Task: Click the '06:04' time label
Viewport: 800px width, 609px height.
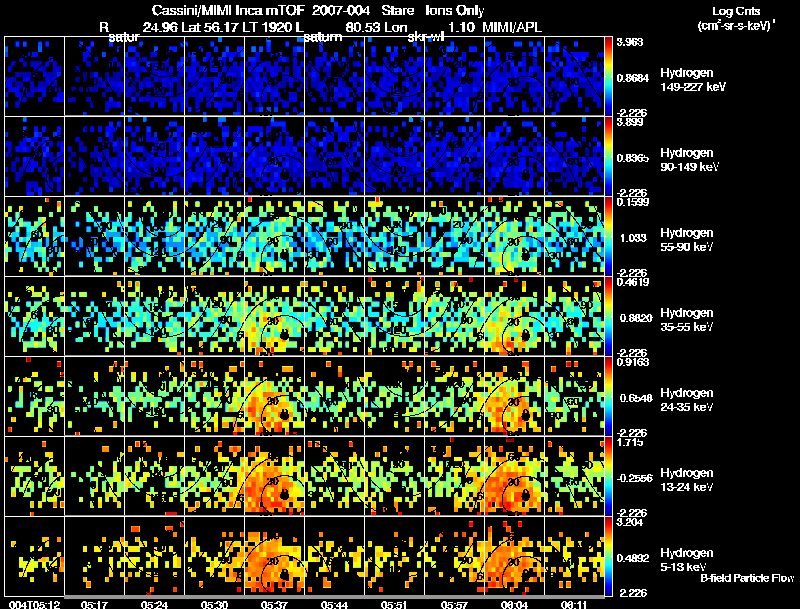Action: coord(514,605)
